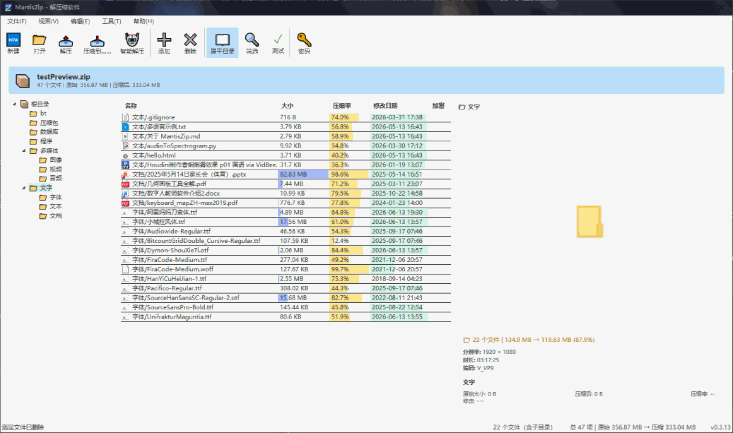This screenshot has width=733, height=433.
Task: Click the 添加 (Add) plus icon
Action: tap(164, 40)
